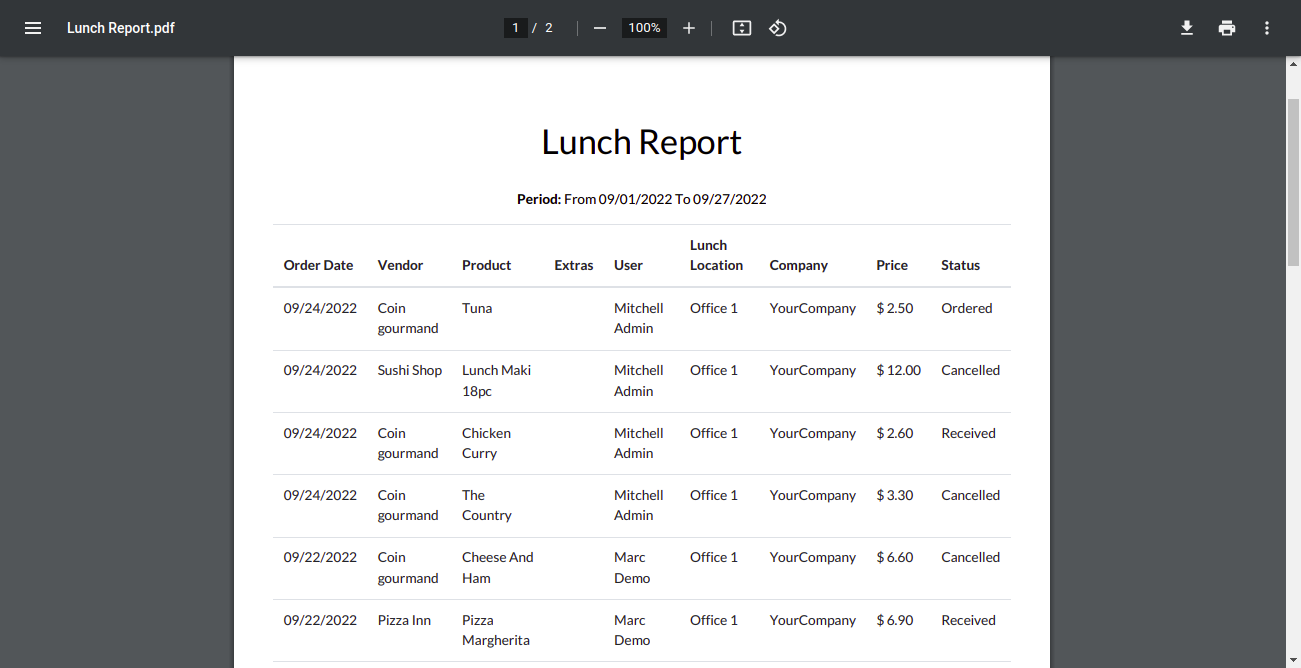This screenshot has width=1301, height=668.
Task: Click the $ 2.50 price
Action: (895, 308)
